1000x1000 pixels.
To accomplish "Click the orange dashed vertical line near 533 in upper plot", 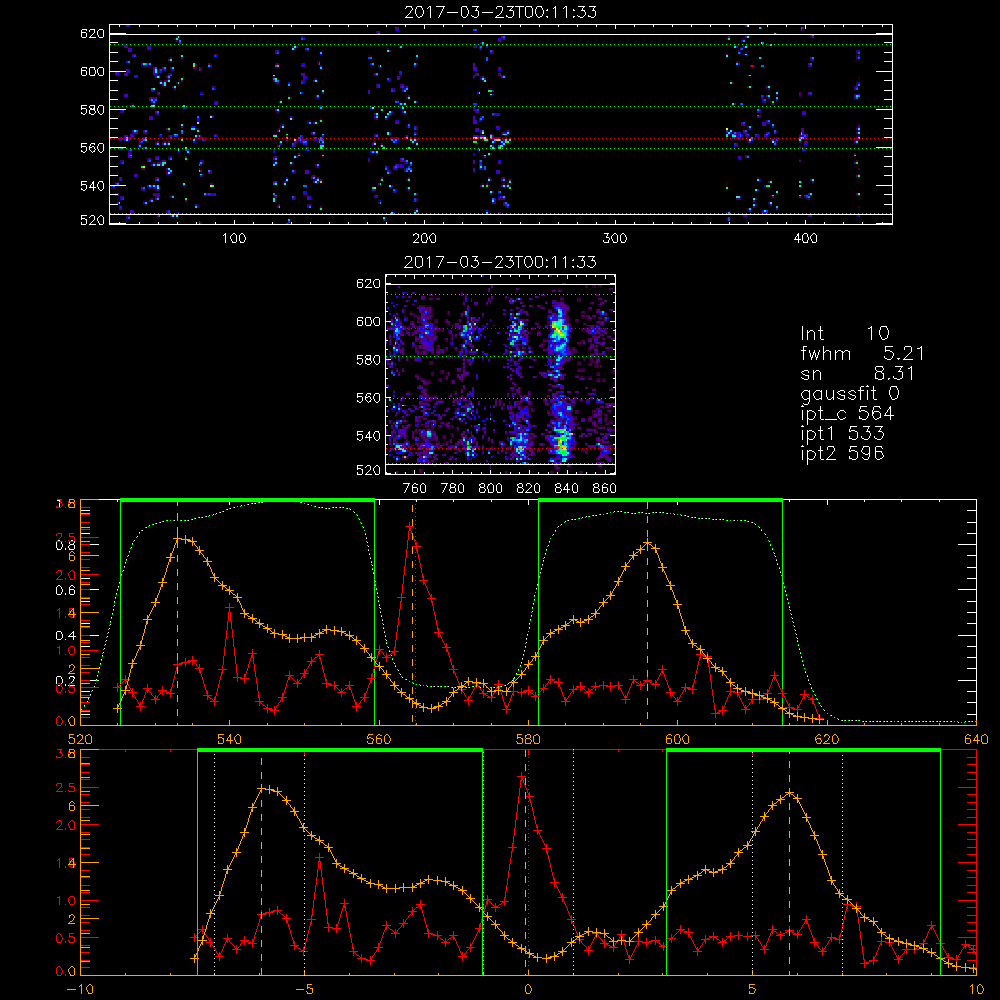I will tap(177, 612).
